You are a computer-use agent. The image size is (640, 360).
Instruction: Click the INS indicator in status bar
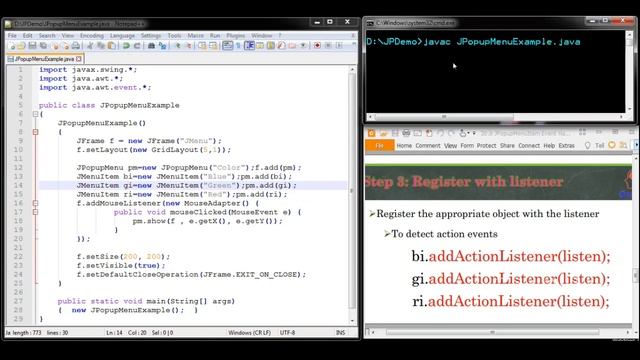(340, 333)
